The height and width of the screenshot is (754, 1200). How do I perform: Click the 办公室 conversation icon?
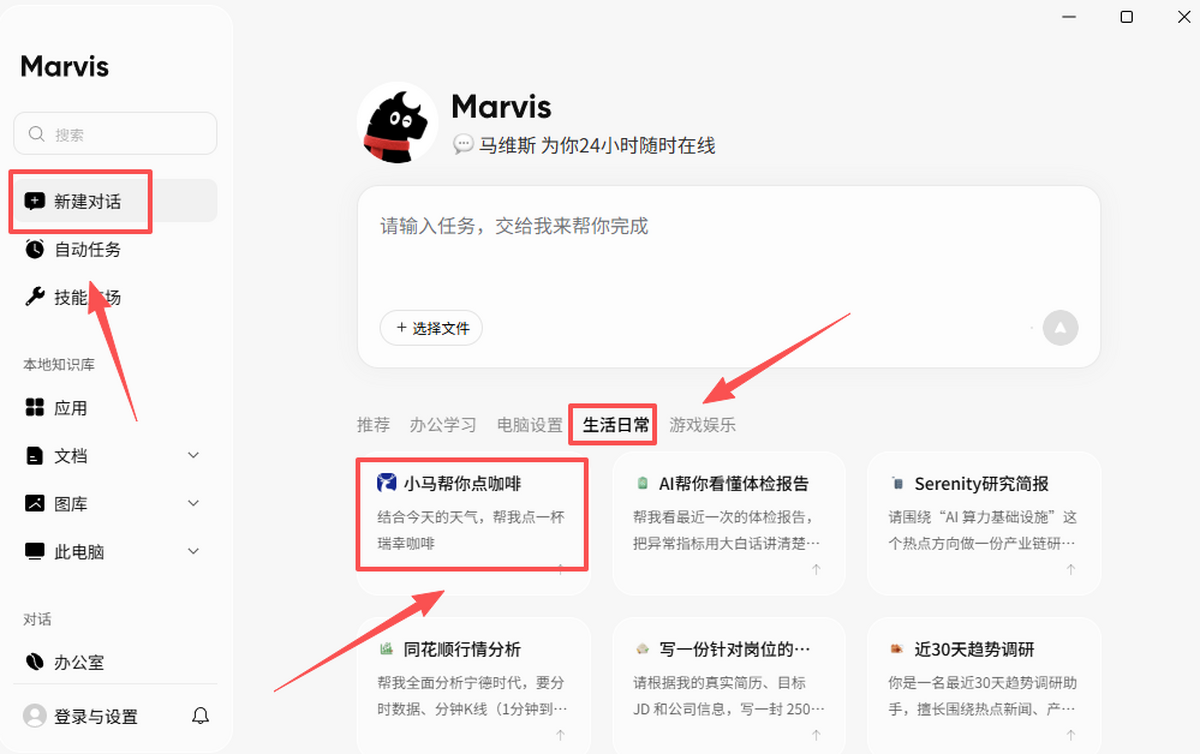pyautogui.click(x=35, y=662)
